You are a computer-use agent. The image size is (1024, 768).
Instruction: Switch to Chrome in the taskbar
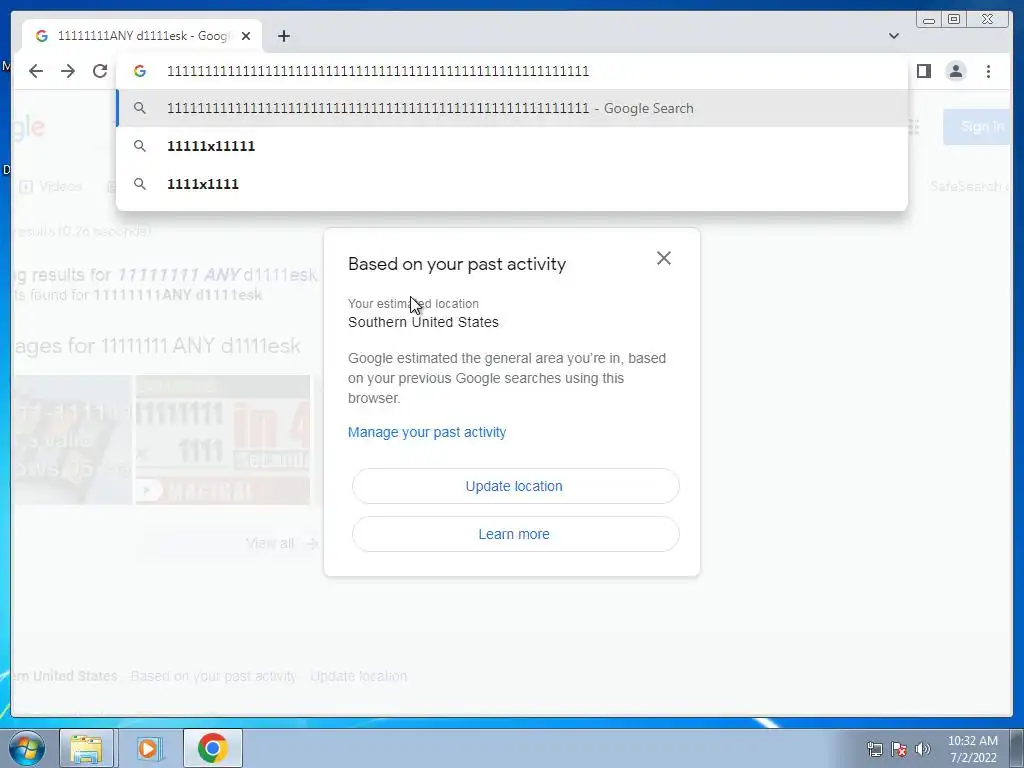click(213, 748)
